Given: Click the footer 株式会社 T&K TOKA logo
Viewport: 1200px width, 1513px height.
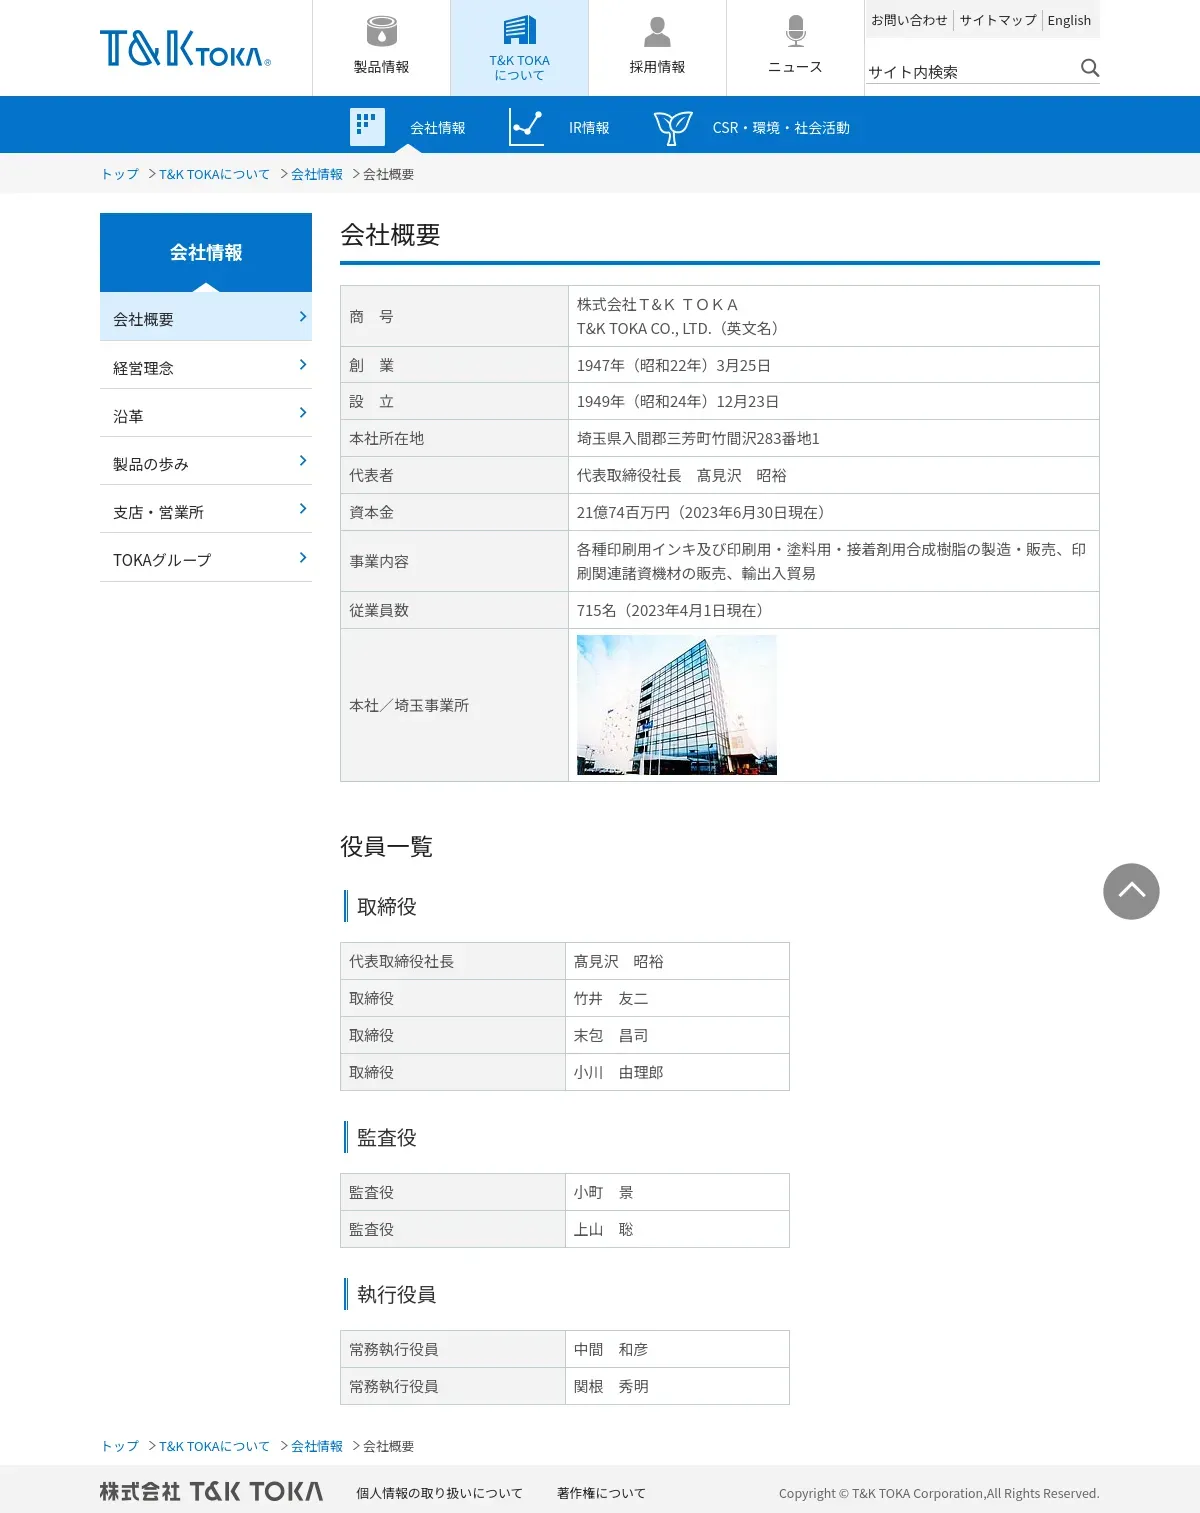Looking at the screenshot, I should pyautogui.click(x=211, y=1492).
